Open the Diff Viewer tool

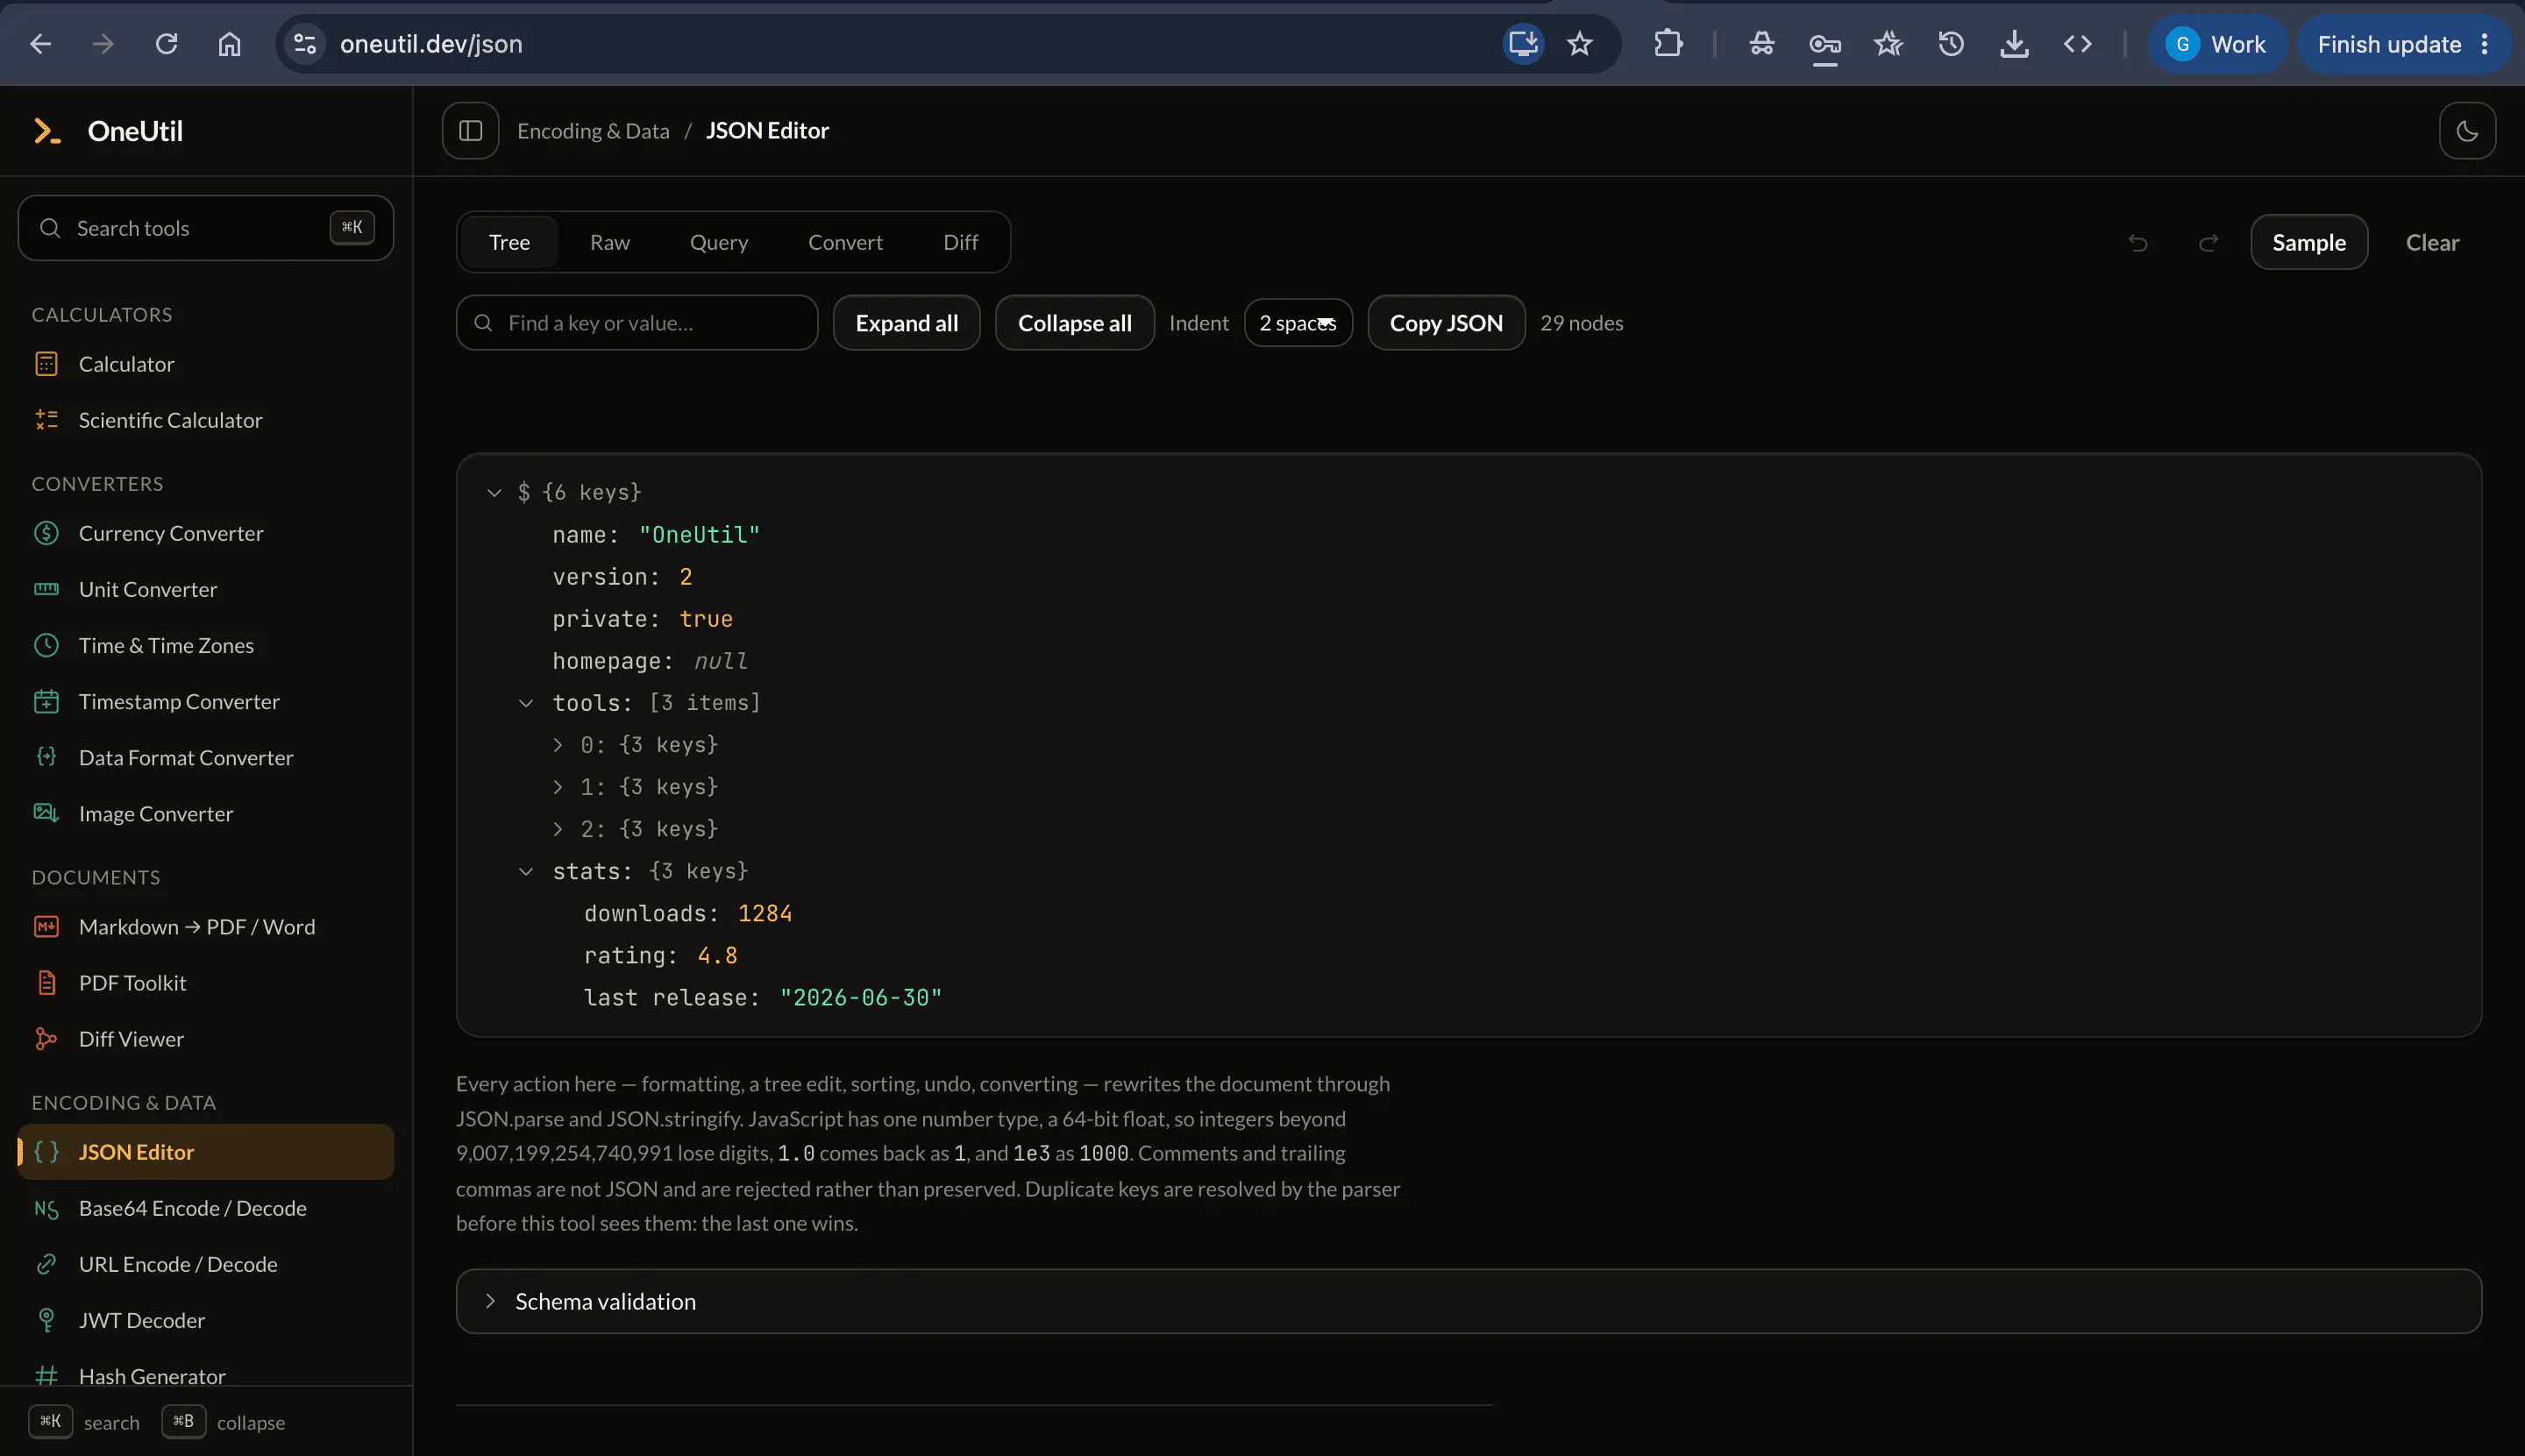tap(206, 1038)
